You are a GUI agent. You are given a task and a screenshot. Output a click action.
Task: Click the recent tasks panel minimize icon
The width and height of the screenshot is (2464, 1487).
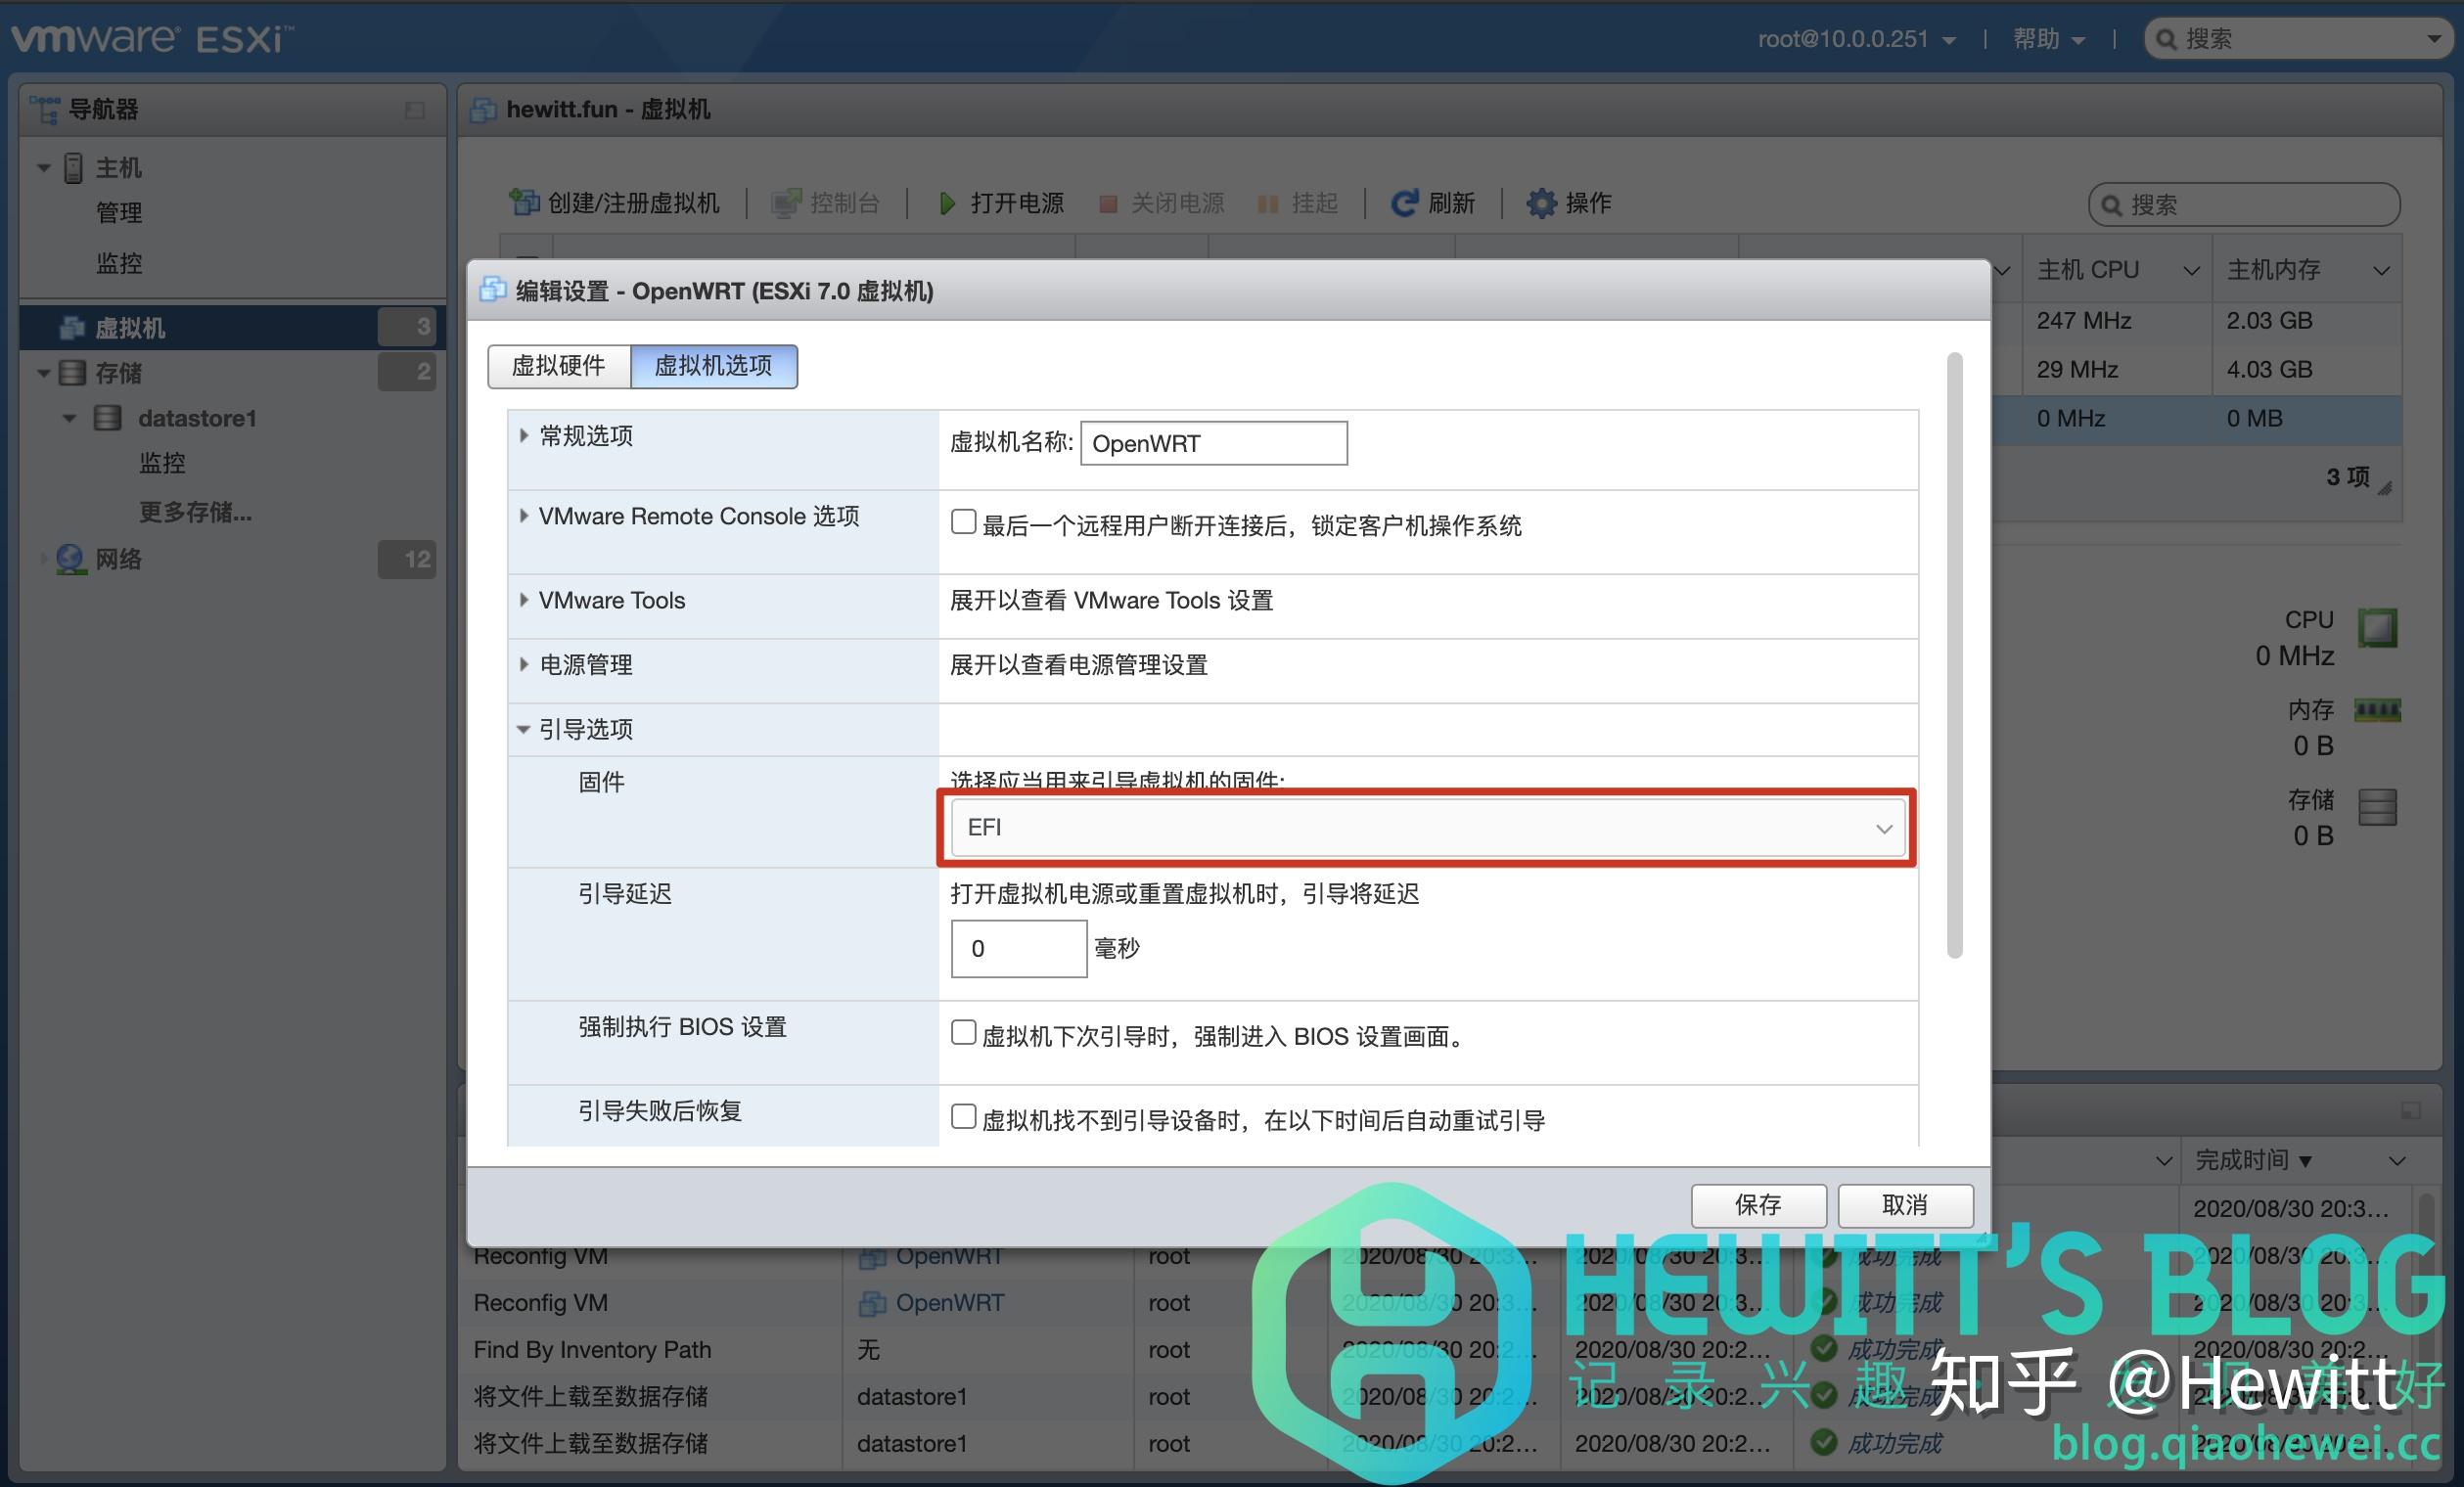(x=2411, y=1110)
